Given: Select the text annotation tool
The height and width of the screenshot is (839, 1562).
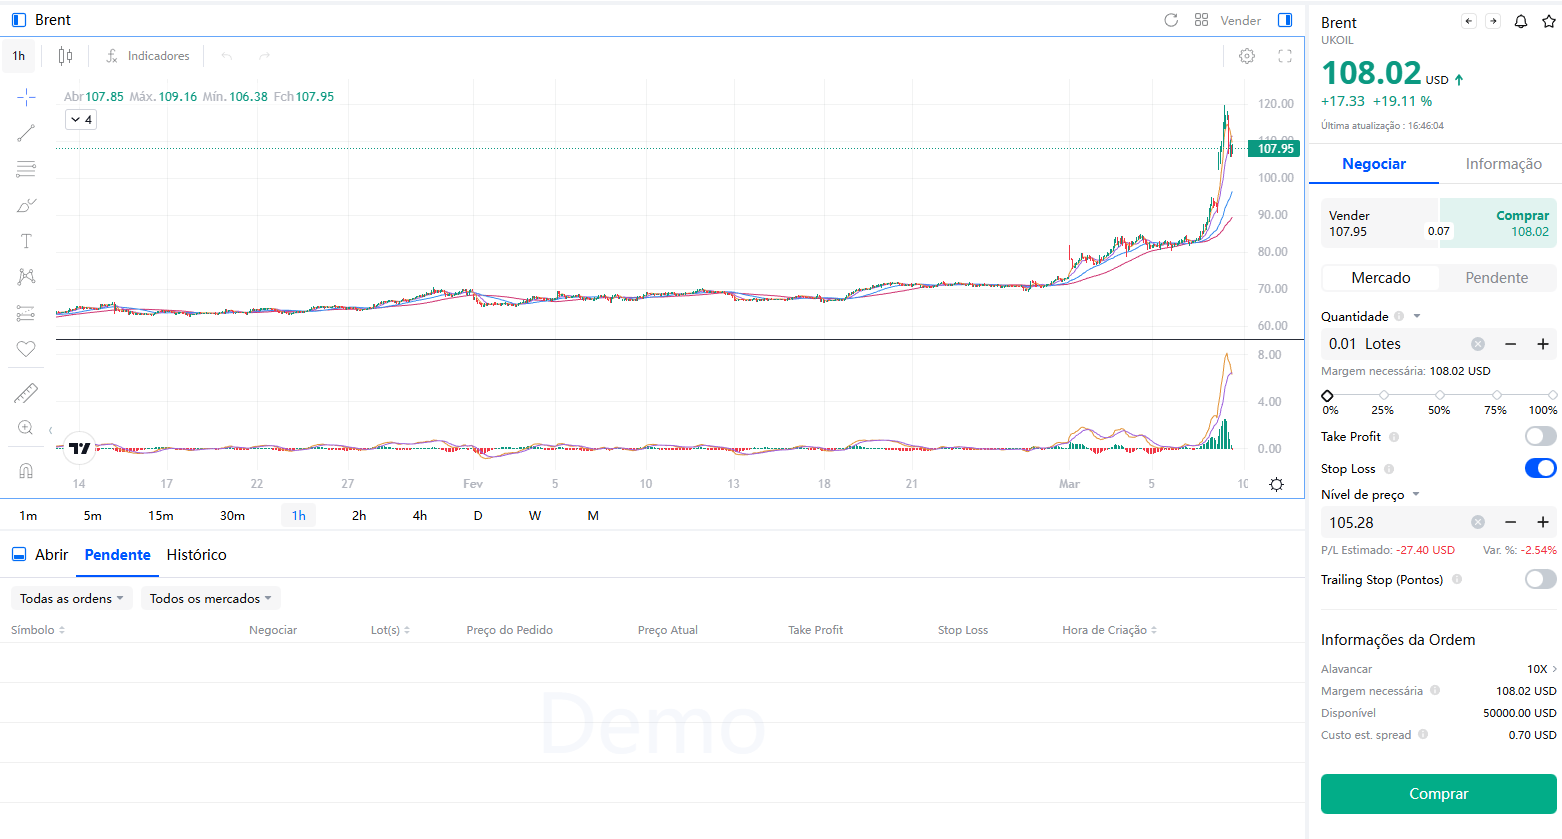Looking at the screenshot, I should (x=26, y=241).
